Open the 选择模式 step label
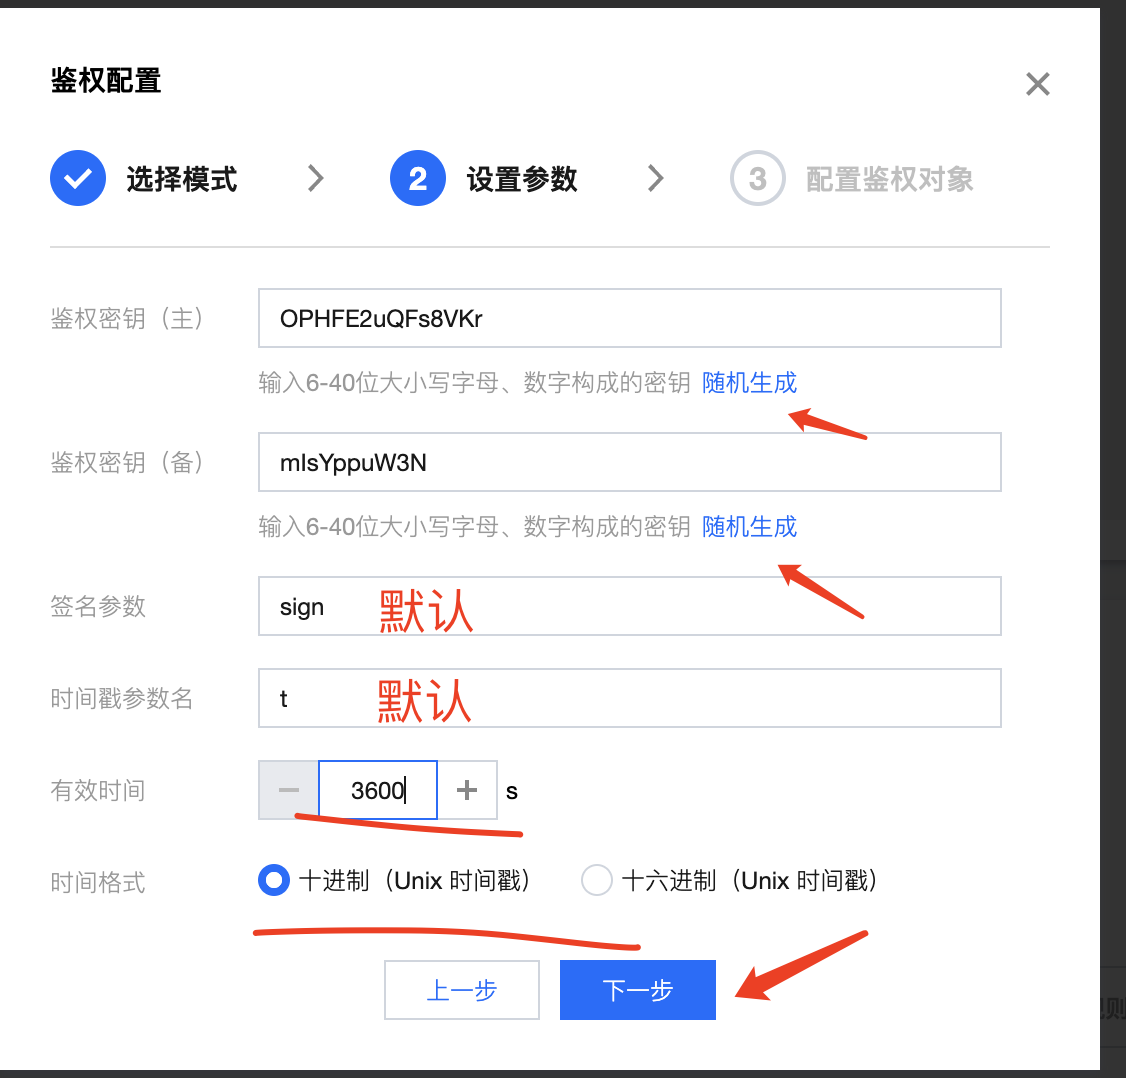 (x=182, y=179)
